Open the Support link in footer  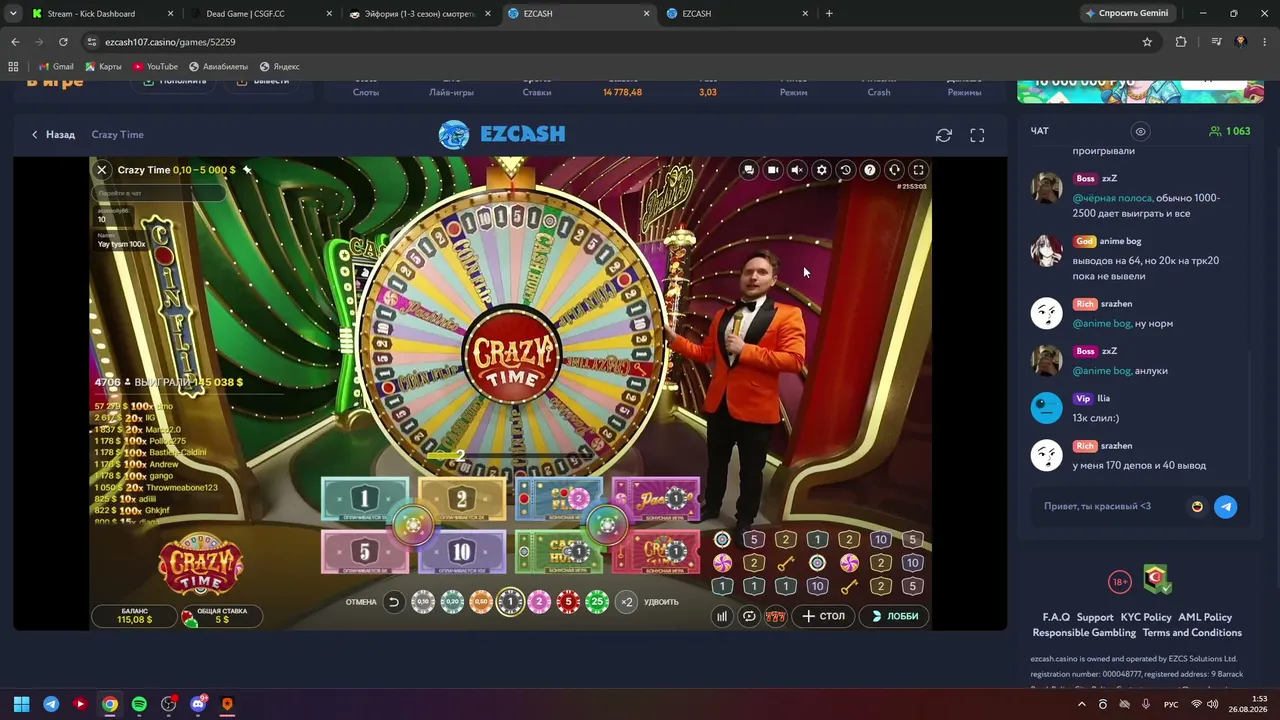click(1095, 617)
